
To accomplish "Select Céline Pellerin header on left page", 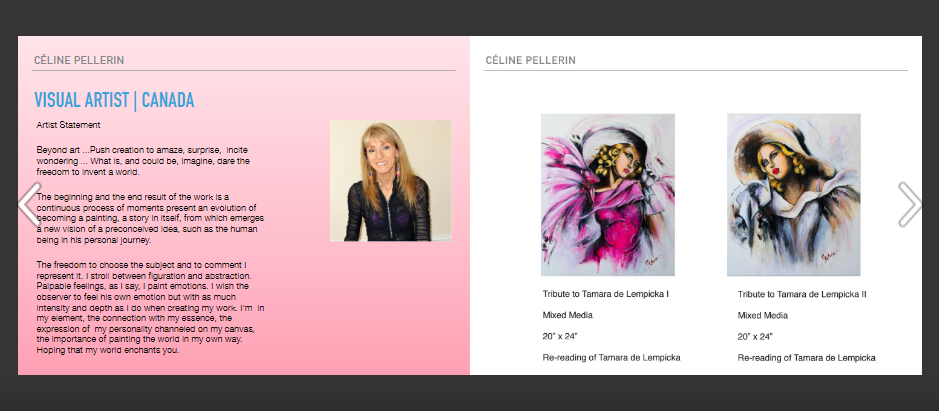I will (x=79, y=60).
